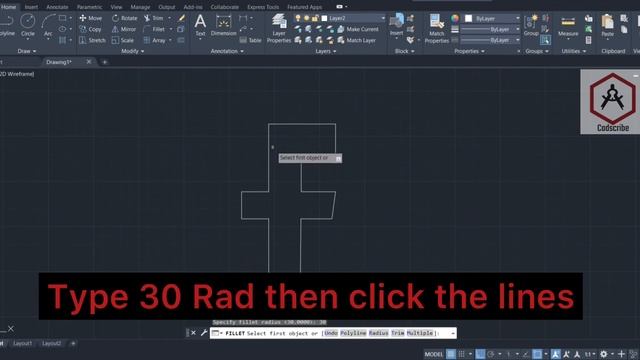This screenshot has height=360, width=640.
Task: Activate the Trim command
Action: pyautogui.click(x=153, y=18)
